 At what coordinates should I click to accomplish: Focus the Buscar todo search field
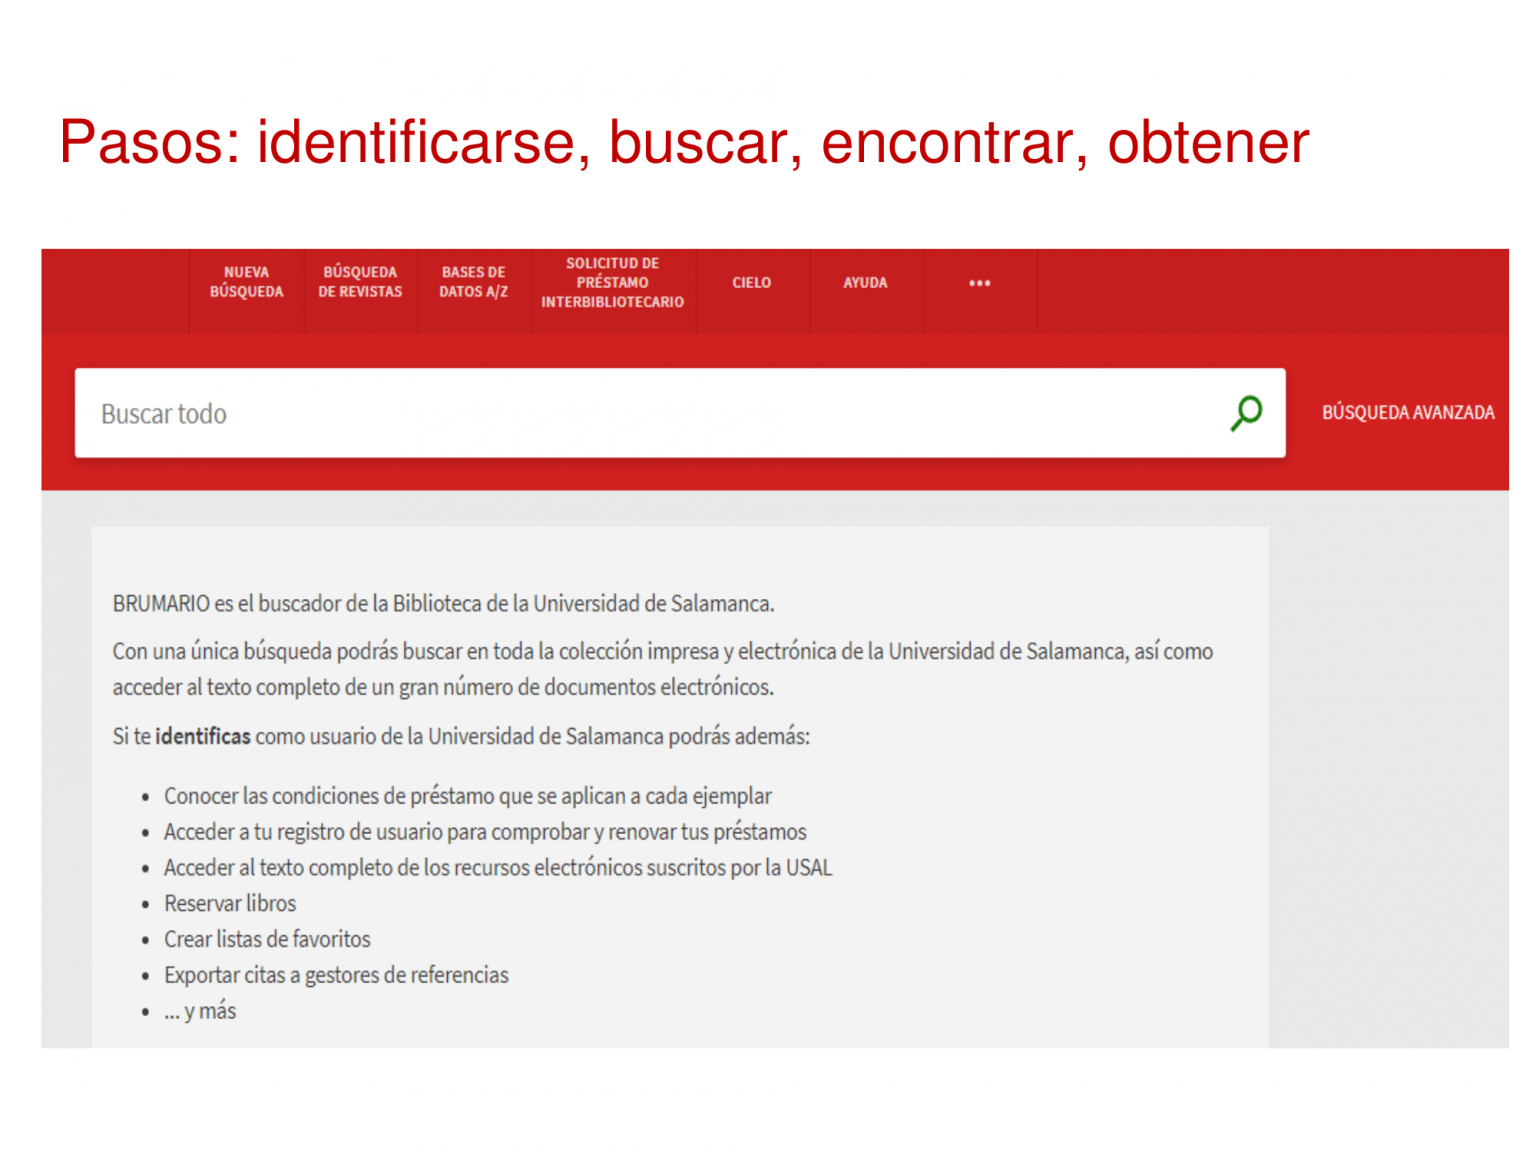(x=650, y=413)
